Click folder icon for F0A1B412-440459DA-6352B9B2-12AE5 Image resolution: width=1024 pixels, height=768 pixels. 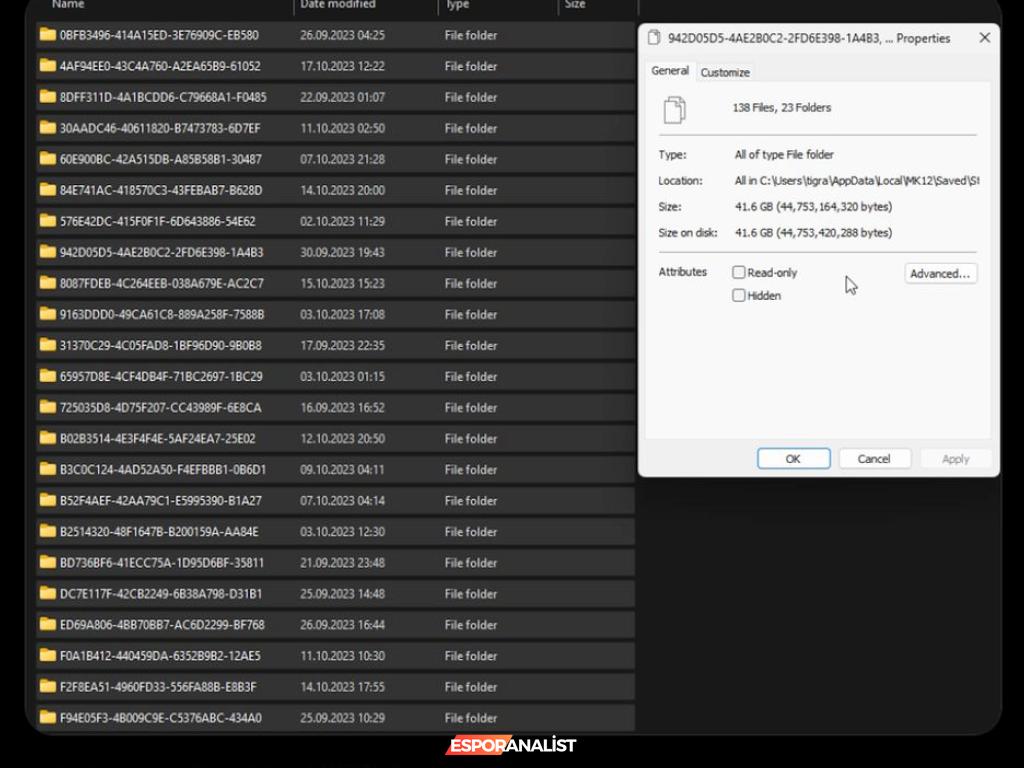(x=47, y=656)
